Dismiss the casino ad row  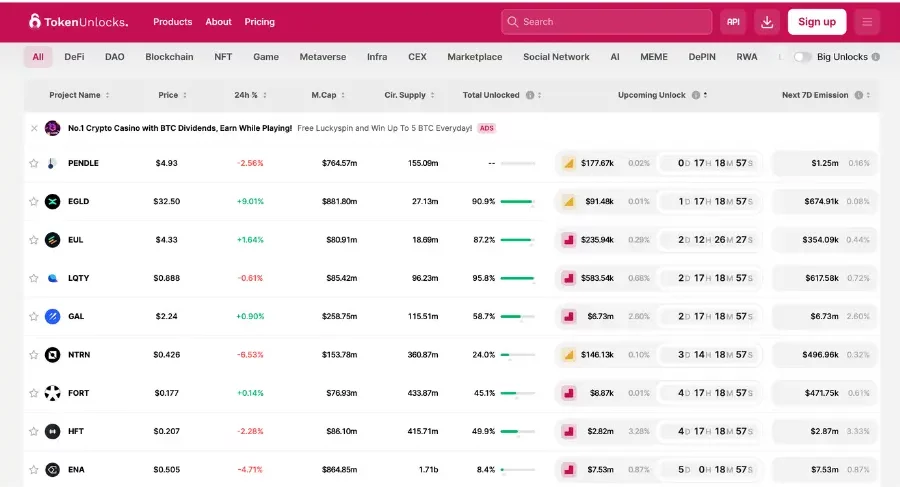tap(34, 128)
